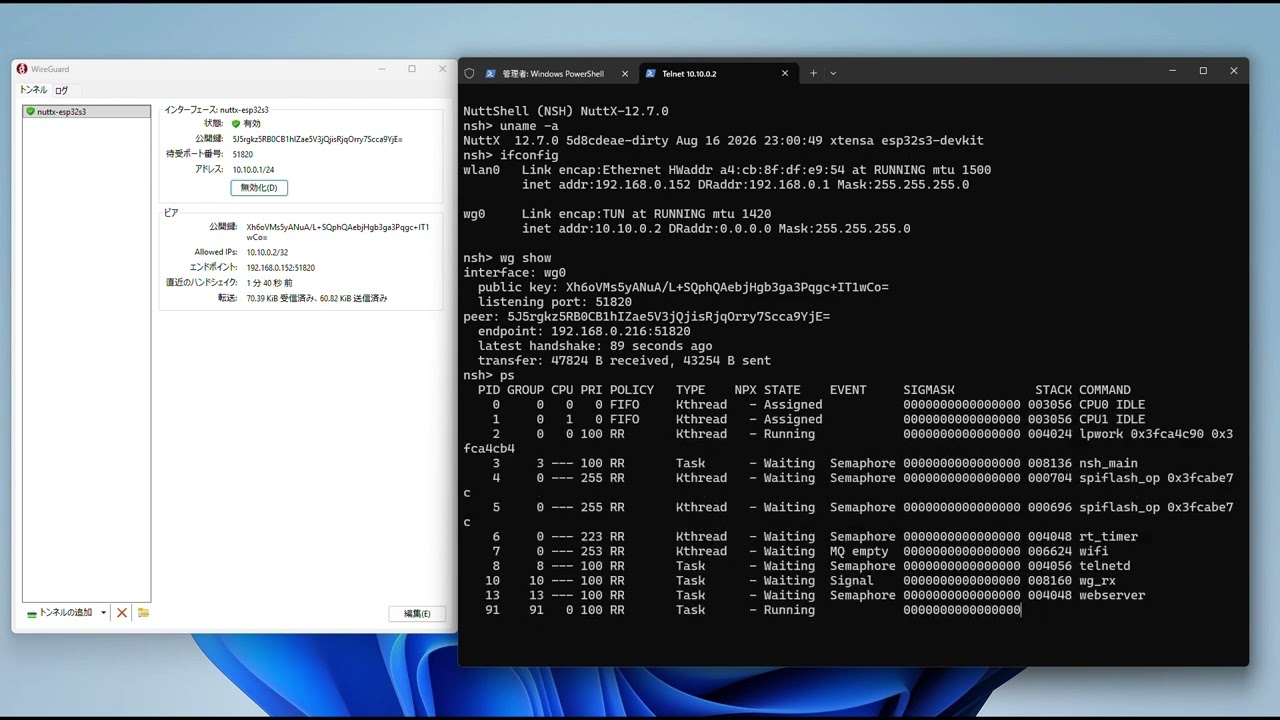Image resolution: width=1280 pixels, height=720 pixels.
Task: Open the terminal profiles dropdown chevron
Action: (x=833, y=73)
